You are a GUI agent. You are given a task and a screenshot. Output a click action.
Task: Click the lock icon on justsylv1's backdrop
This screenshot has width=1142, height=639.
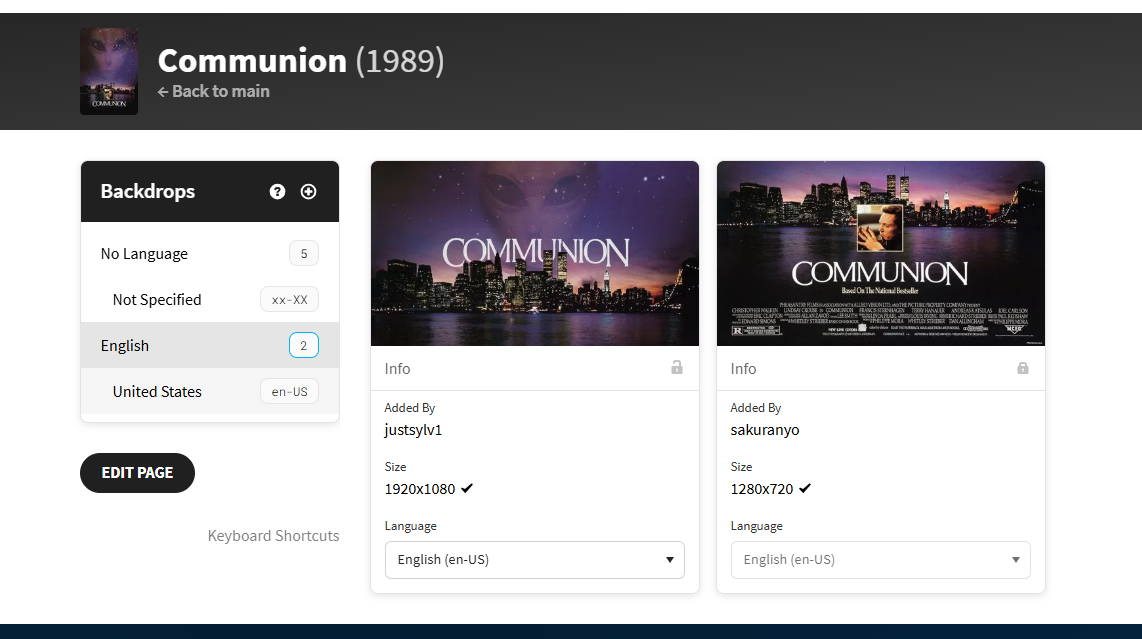(677, 367)
